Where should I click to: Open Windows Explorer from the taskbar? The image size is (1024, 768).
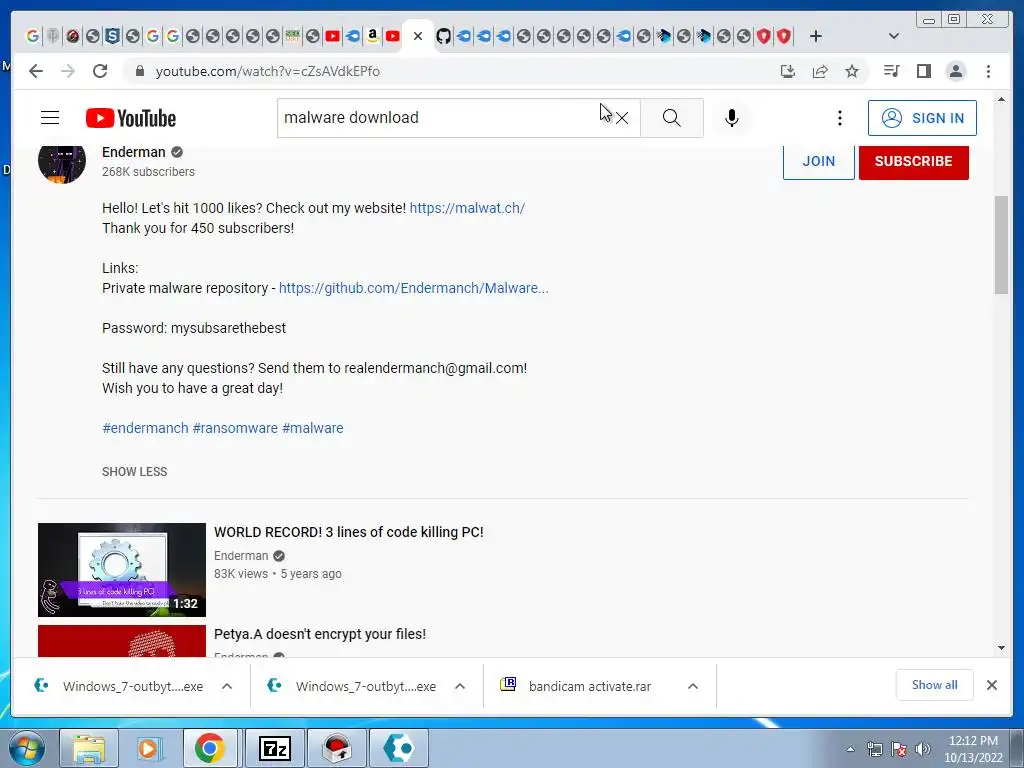click(x=88, y=748)
